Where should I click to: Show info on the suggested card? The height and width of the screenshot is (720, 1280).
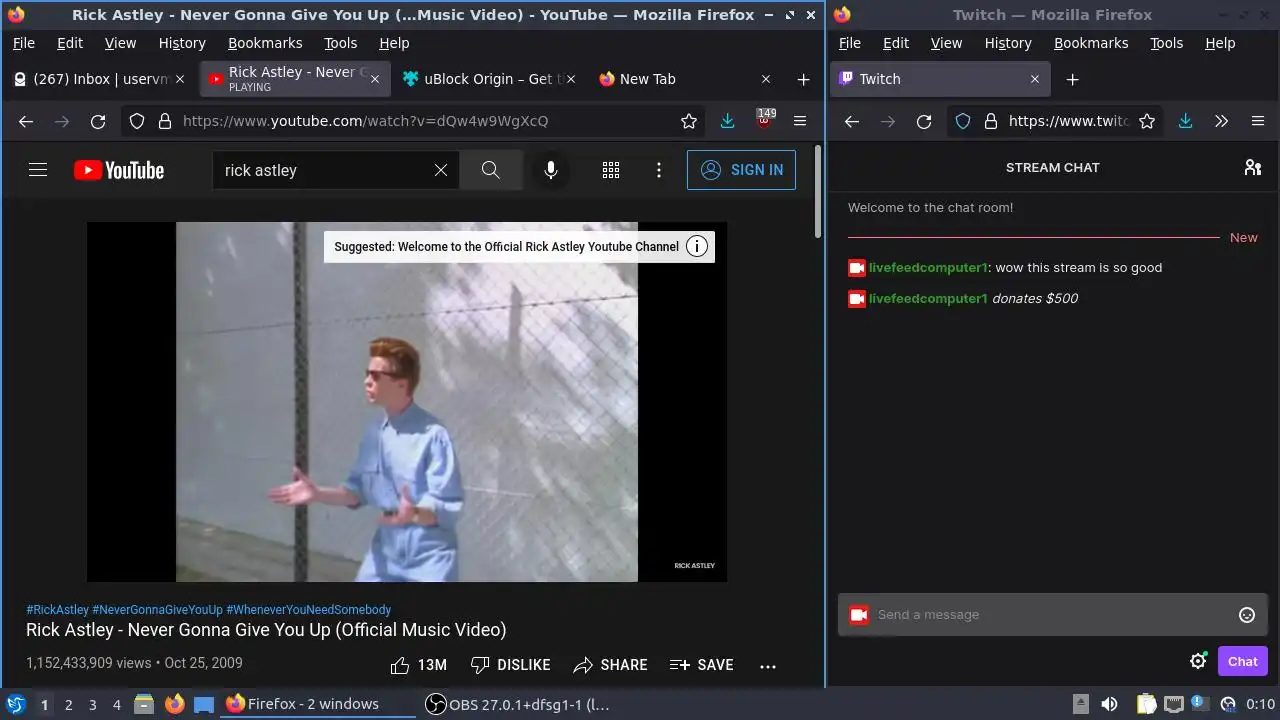coord(697,246)
